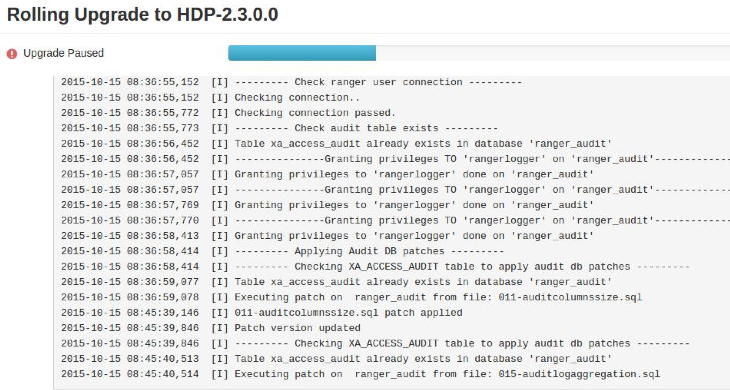
Task: Click the blue filled upgrade progress bar
Action: 302,53
